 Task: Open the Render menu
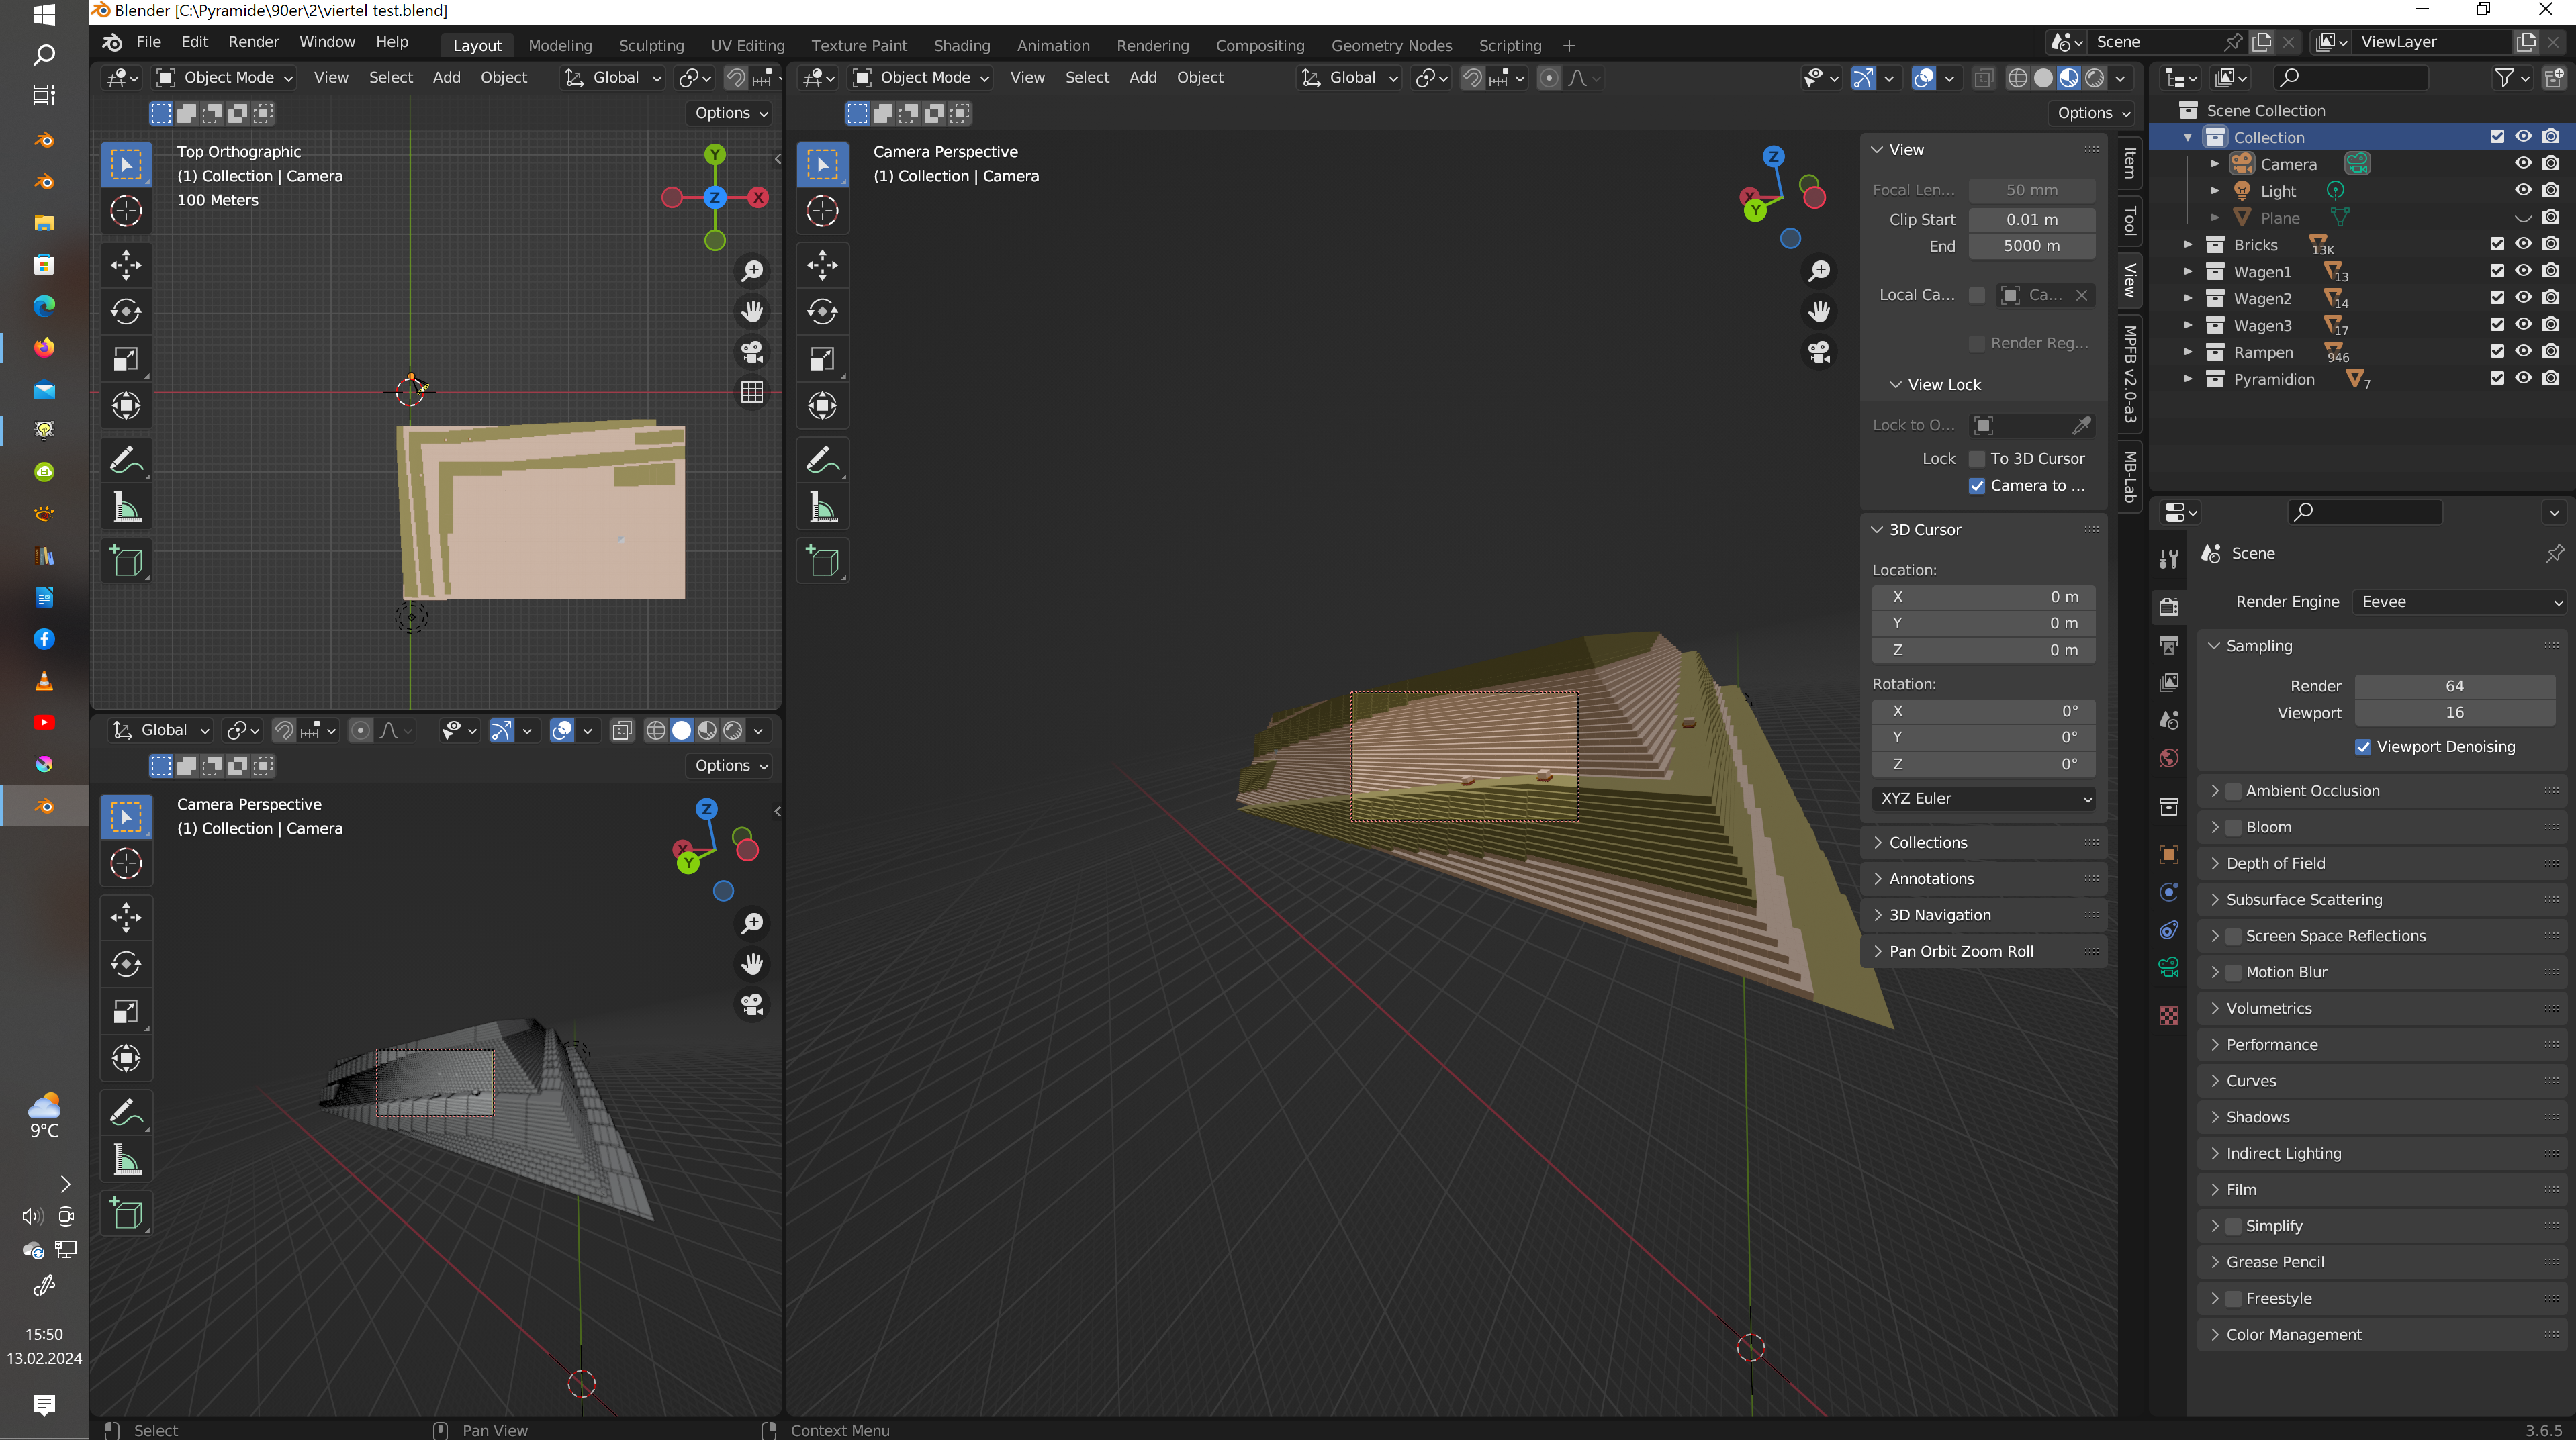pos(253,42)
